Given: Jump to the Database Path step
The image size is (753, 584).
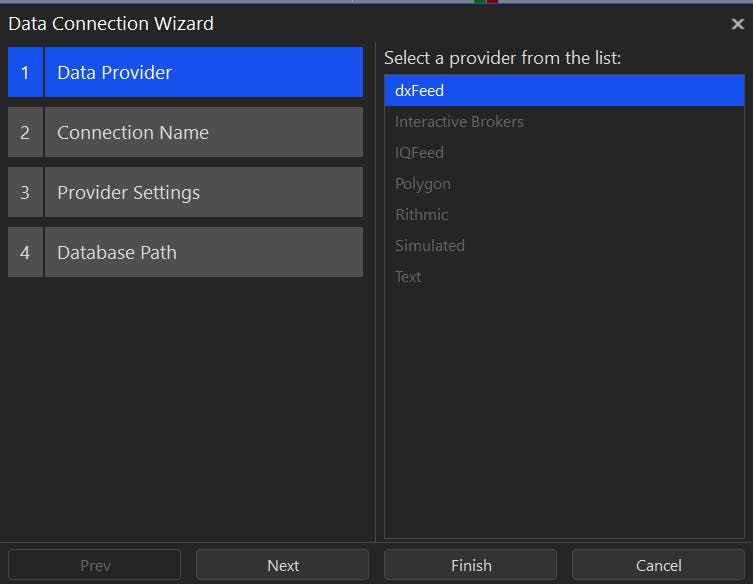Looking at the screenshot, I should tap(203, 252).
